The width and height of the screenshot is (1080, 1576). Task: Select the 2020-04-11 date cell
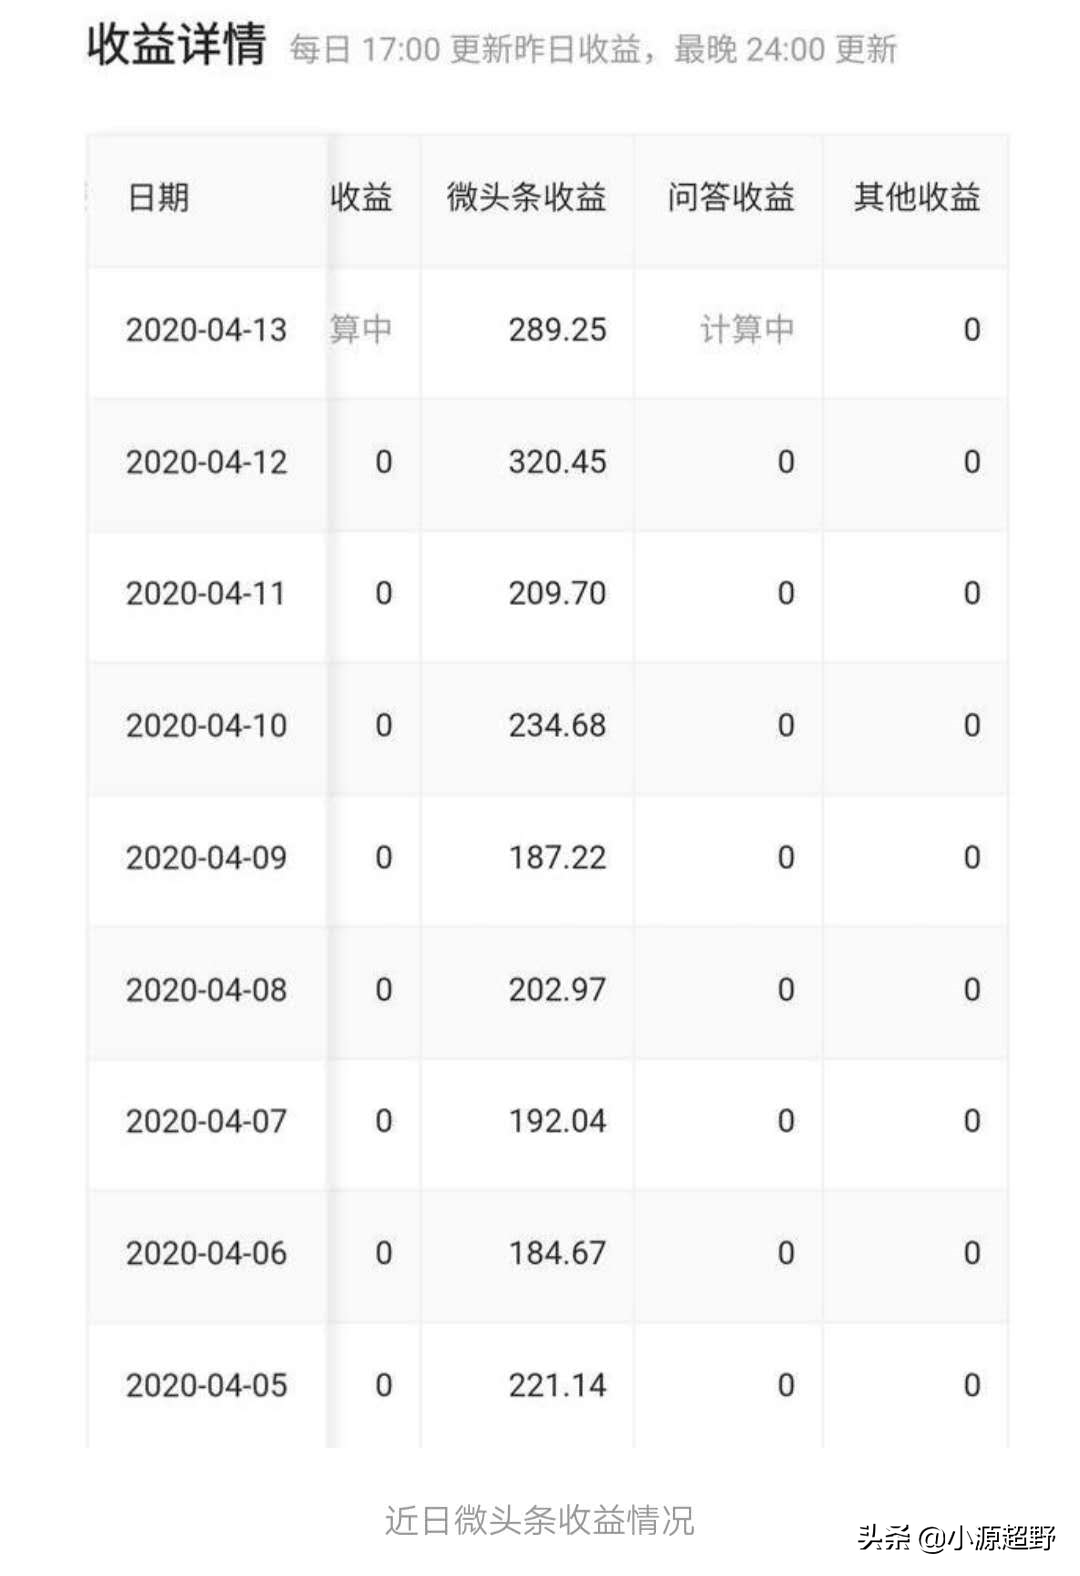point(206,594)
